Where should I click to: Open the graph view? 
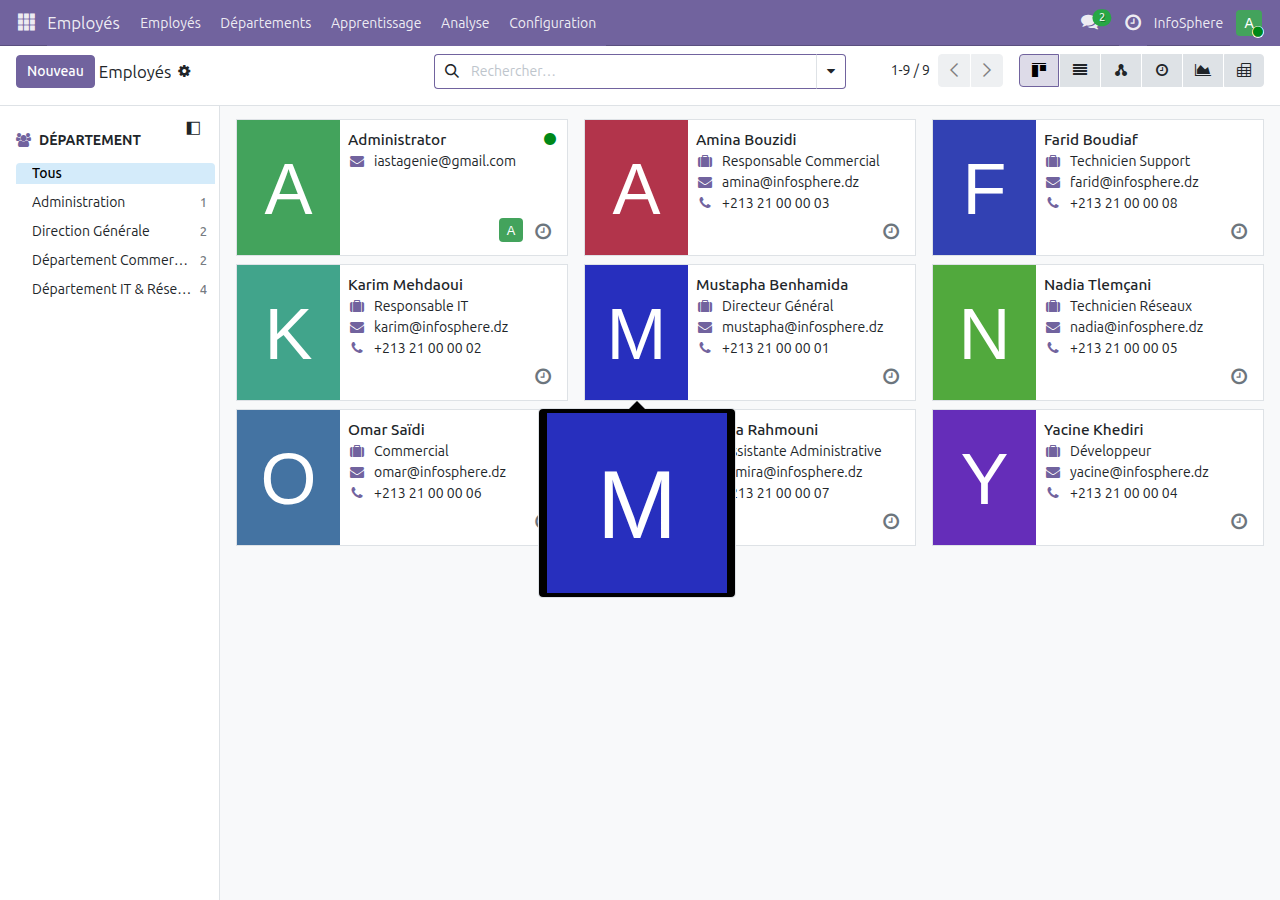click(x=1202, y=70)
